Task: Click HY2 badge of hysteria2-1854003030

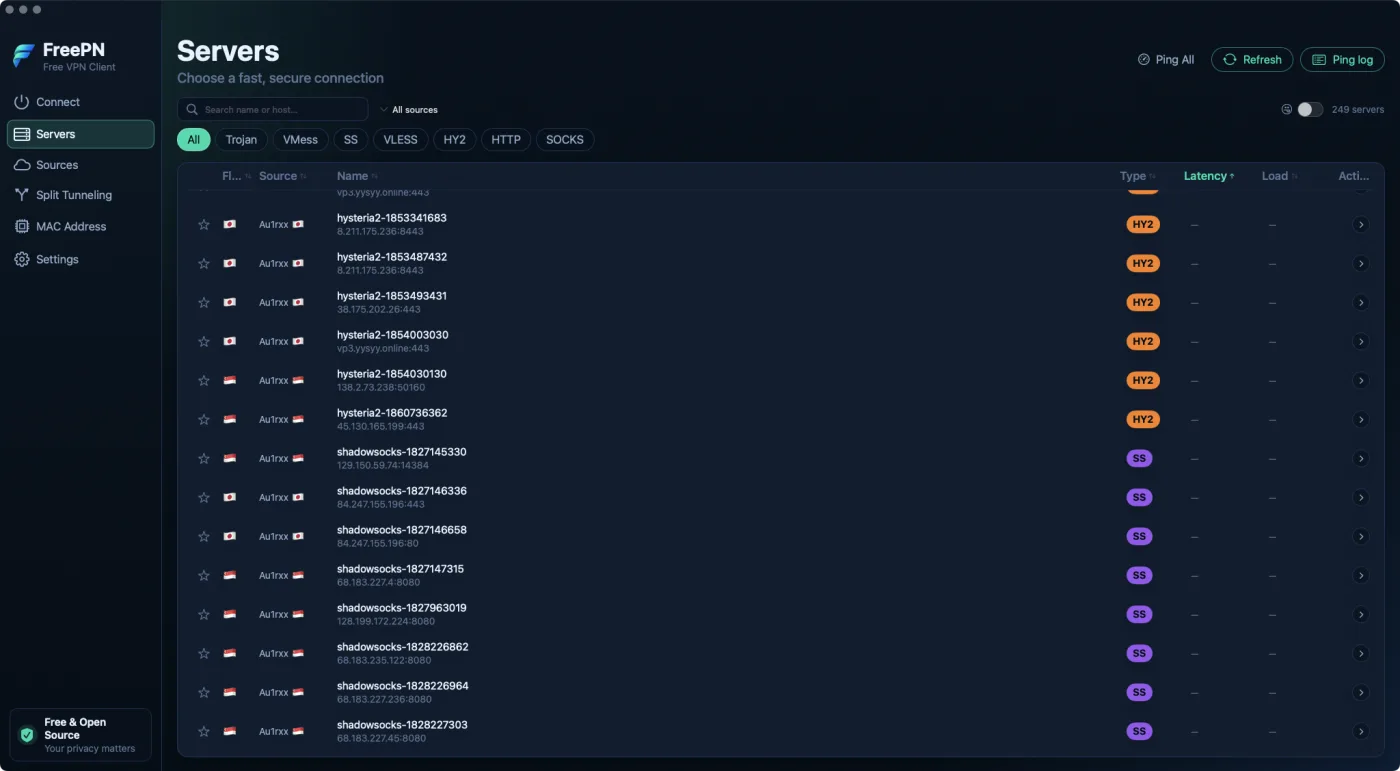Action: coord(1143,342)
